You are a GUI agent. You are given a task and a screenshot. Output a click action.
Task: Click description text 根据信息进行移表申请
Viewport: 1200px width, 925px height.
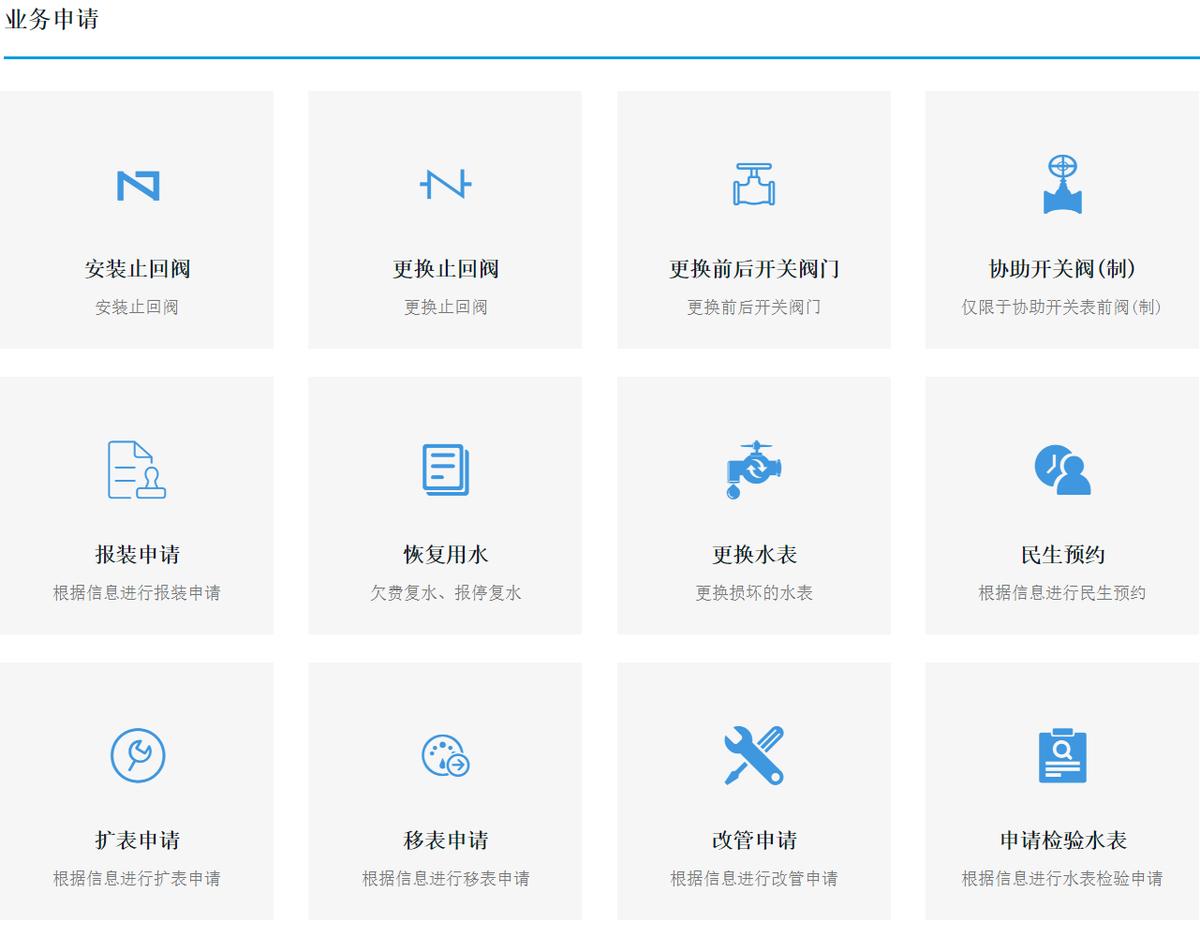445,879
